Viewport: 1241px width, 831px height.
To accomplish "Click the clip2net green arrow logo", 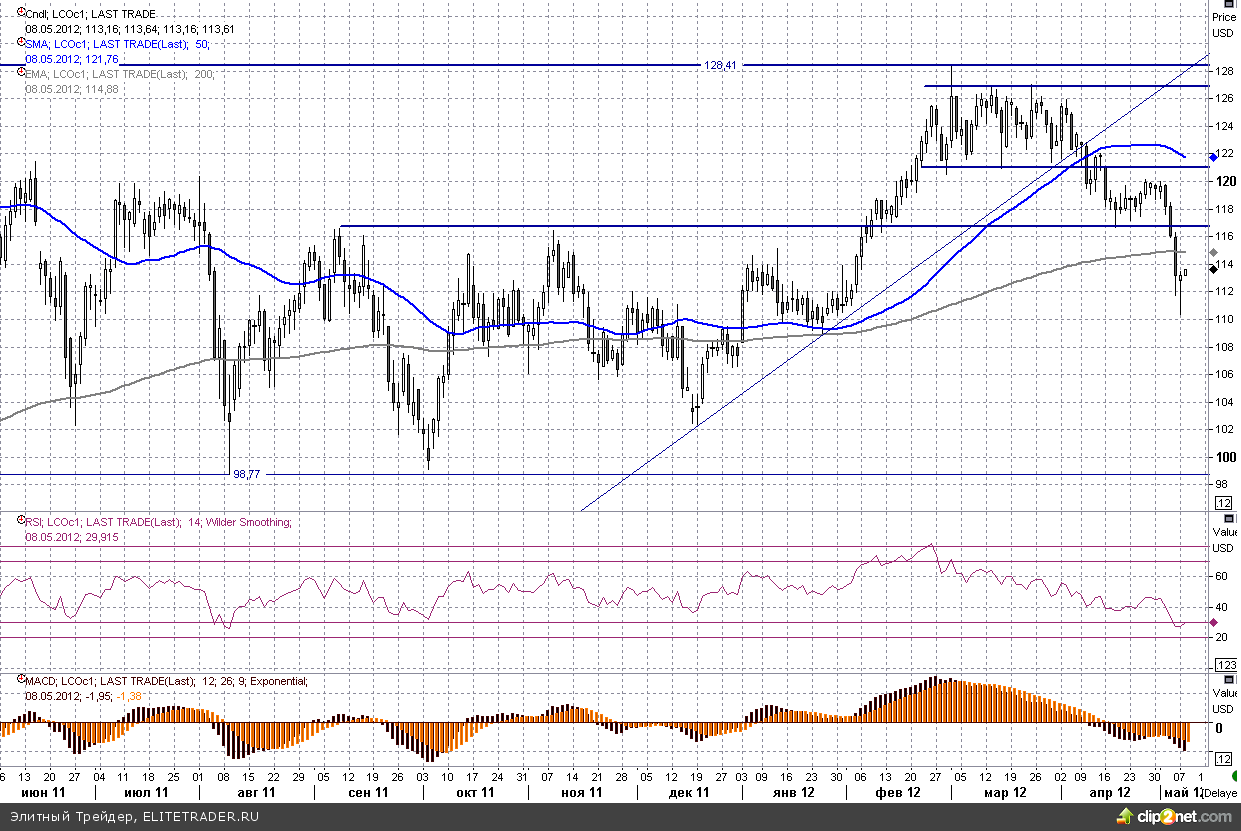I will coord(1130,817).
